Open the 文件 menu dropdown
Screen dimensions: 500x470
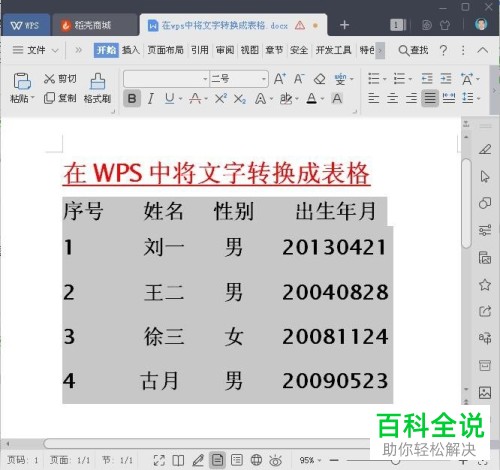coord(36,50)
